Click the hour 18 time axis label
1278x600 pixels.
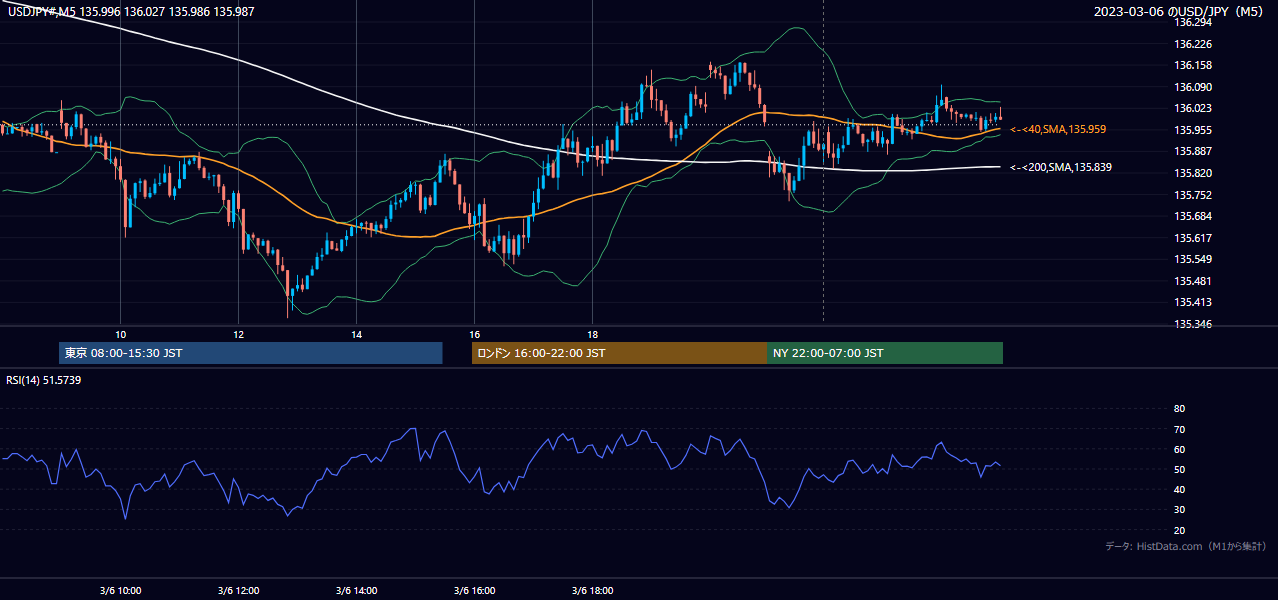(x=592, y=333)
